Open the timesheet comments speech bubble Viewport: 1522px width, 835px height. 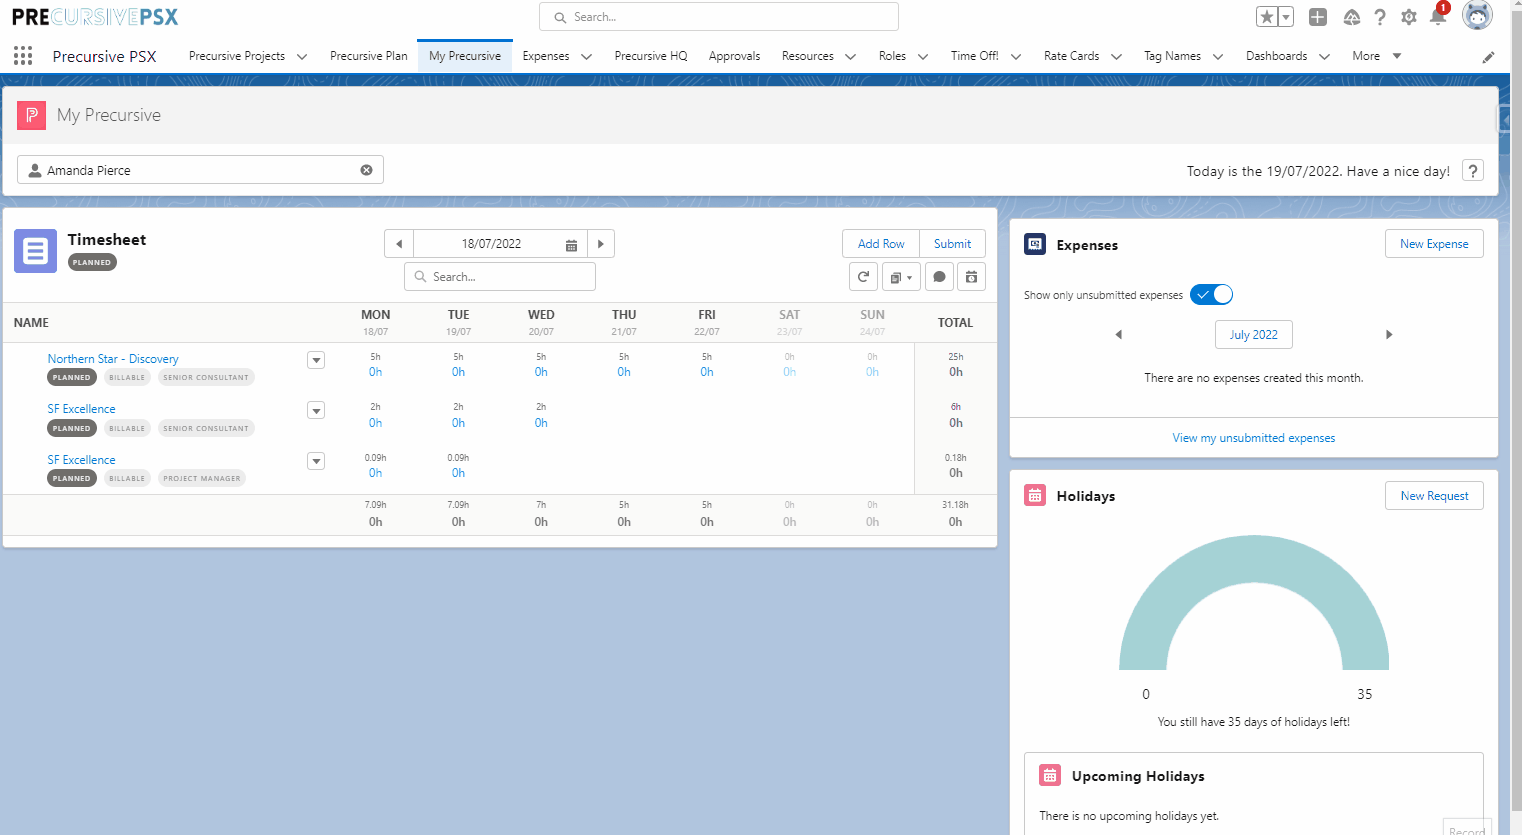(939, 277)
